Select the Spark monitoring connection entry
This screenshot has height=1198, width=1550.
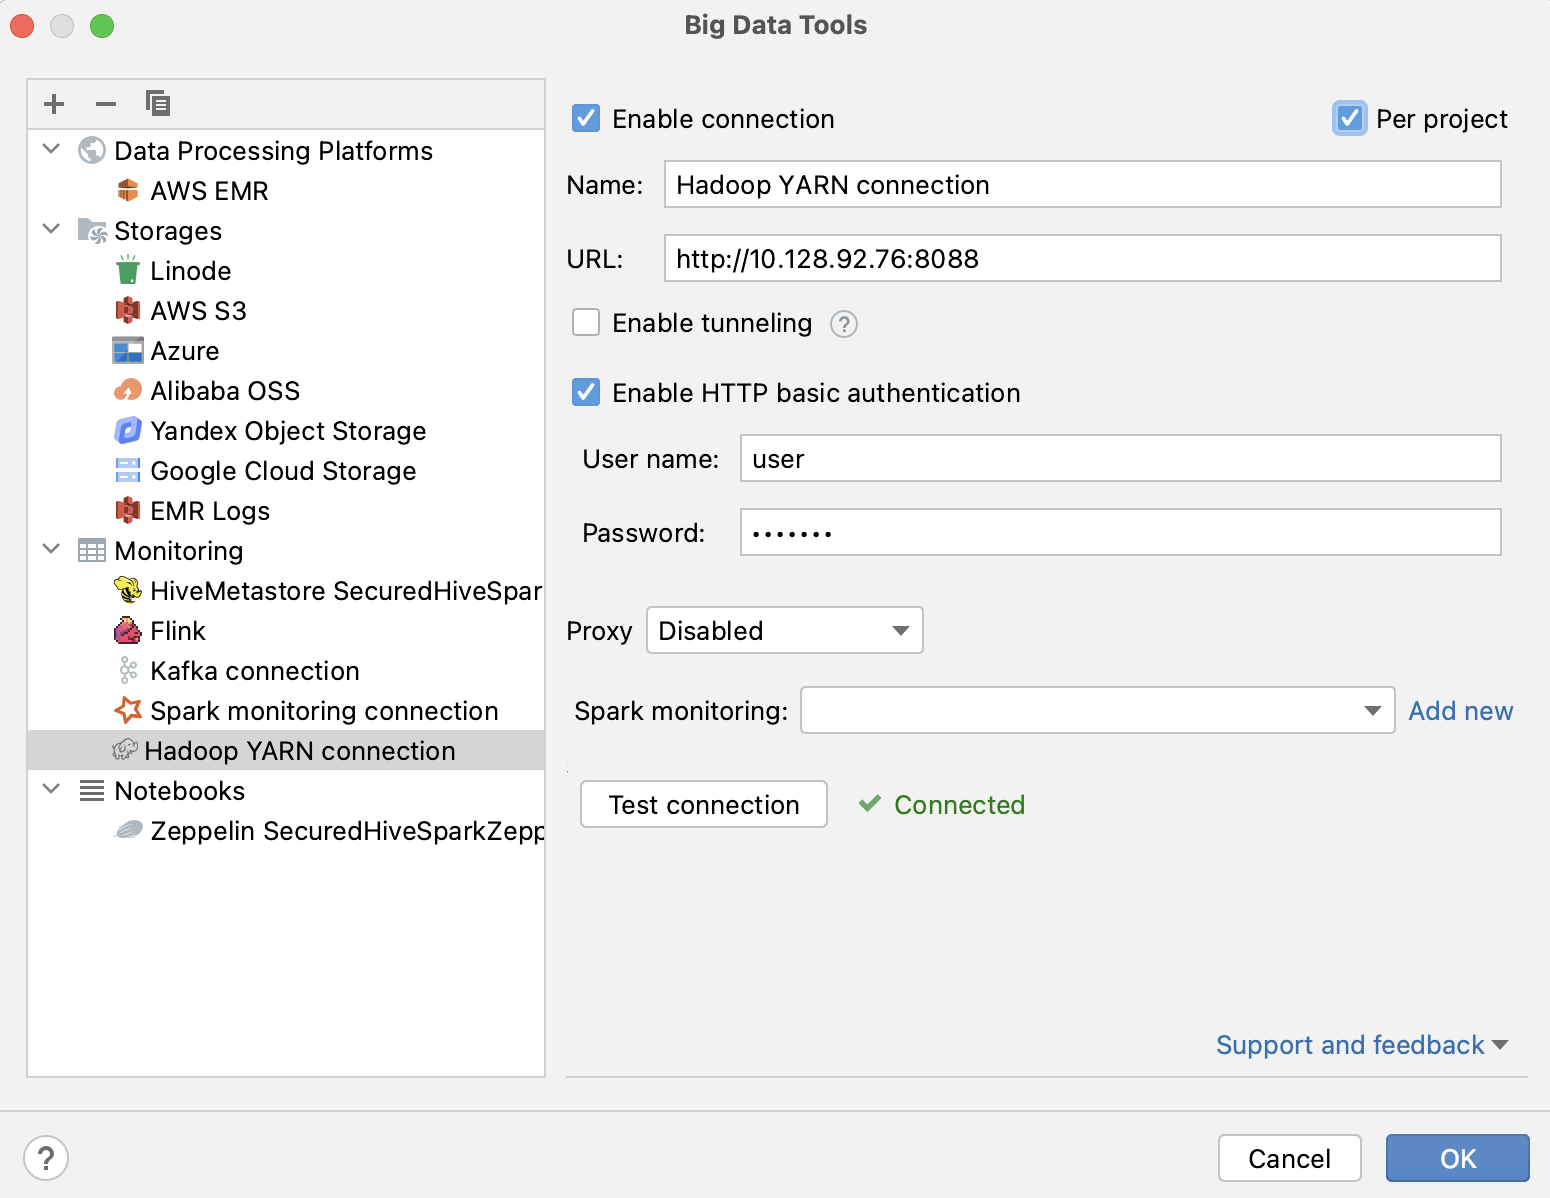324,710
